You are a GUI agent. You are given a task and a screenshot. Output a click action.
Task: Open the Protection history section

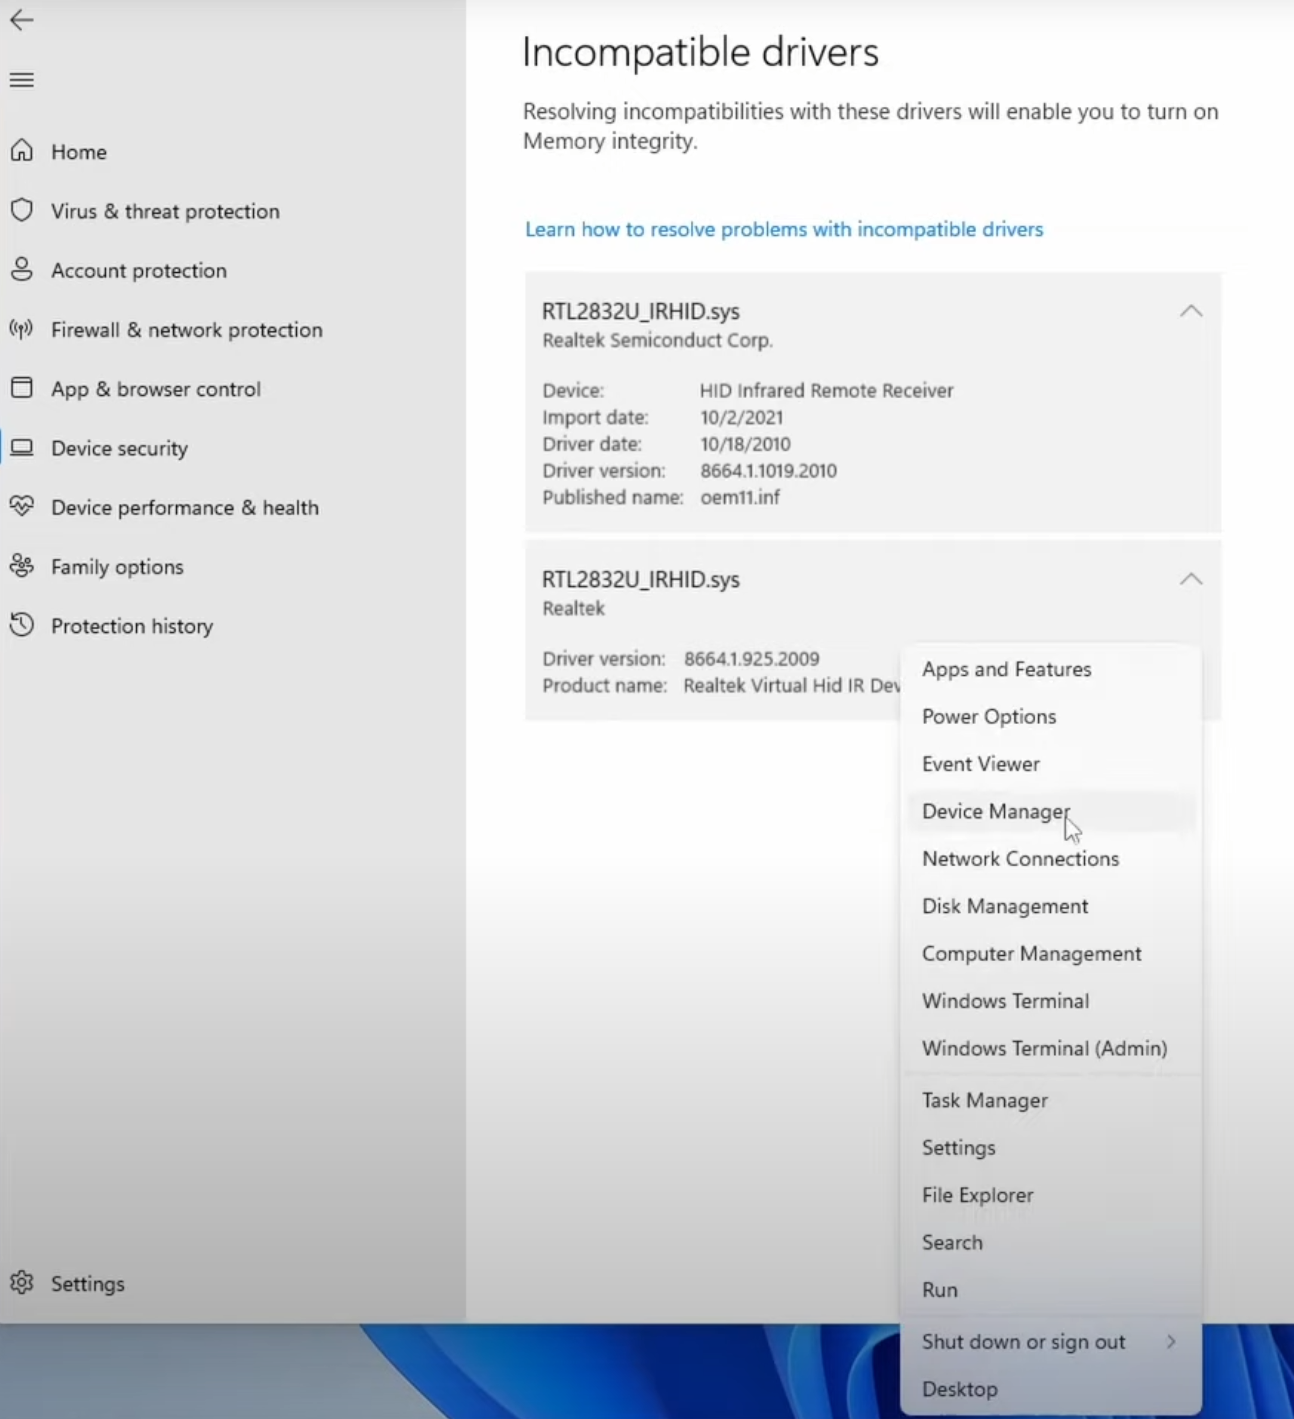(131, 626)
